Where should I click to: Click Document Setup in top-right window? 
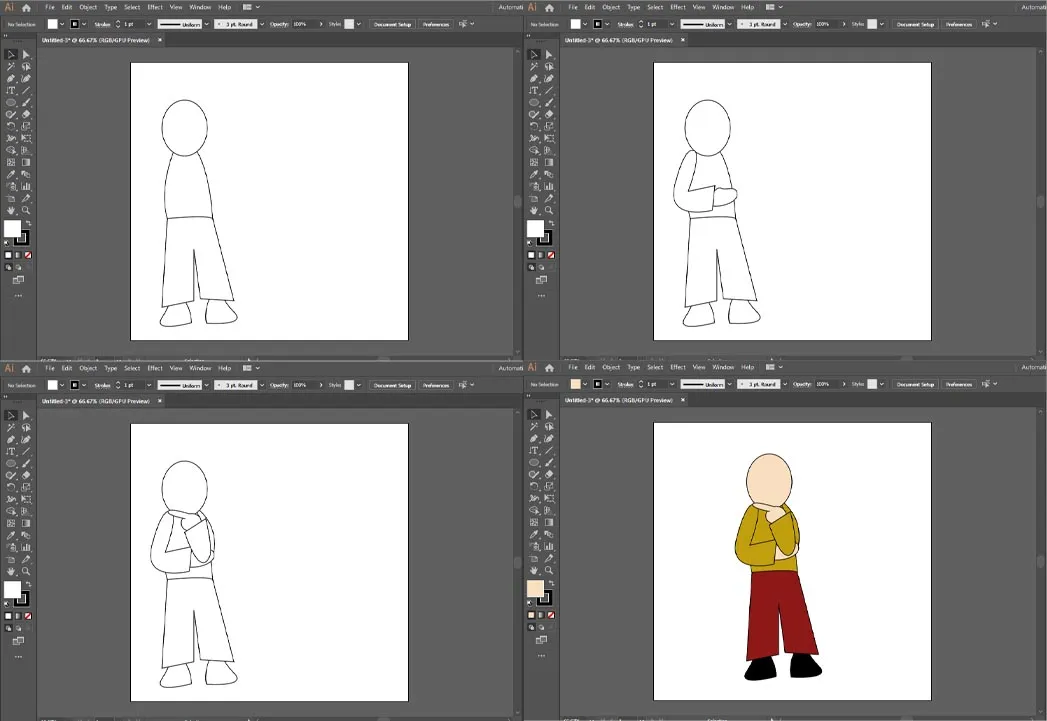point(915,24)
